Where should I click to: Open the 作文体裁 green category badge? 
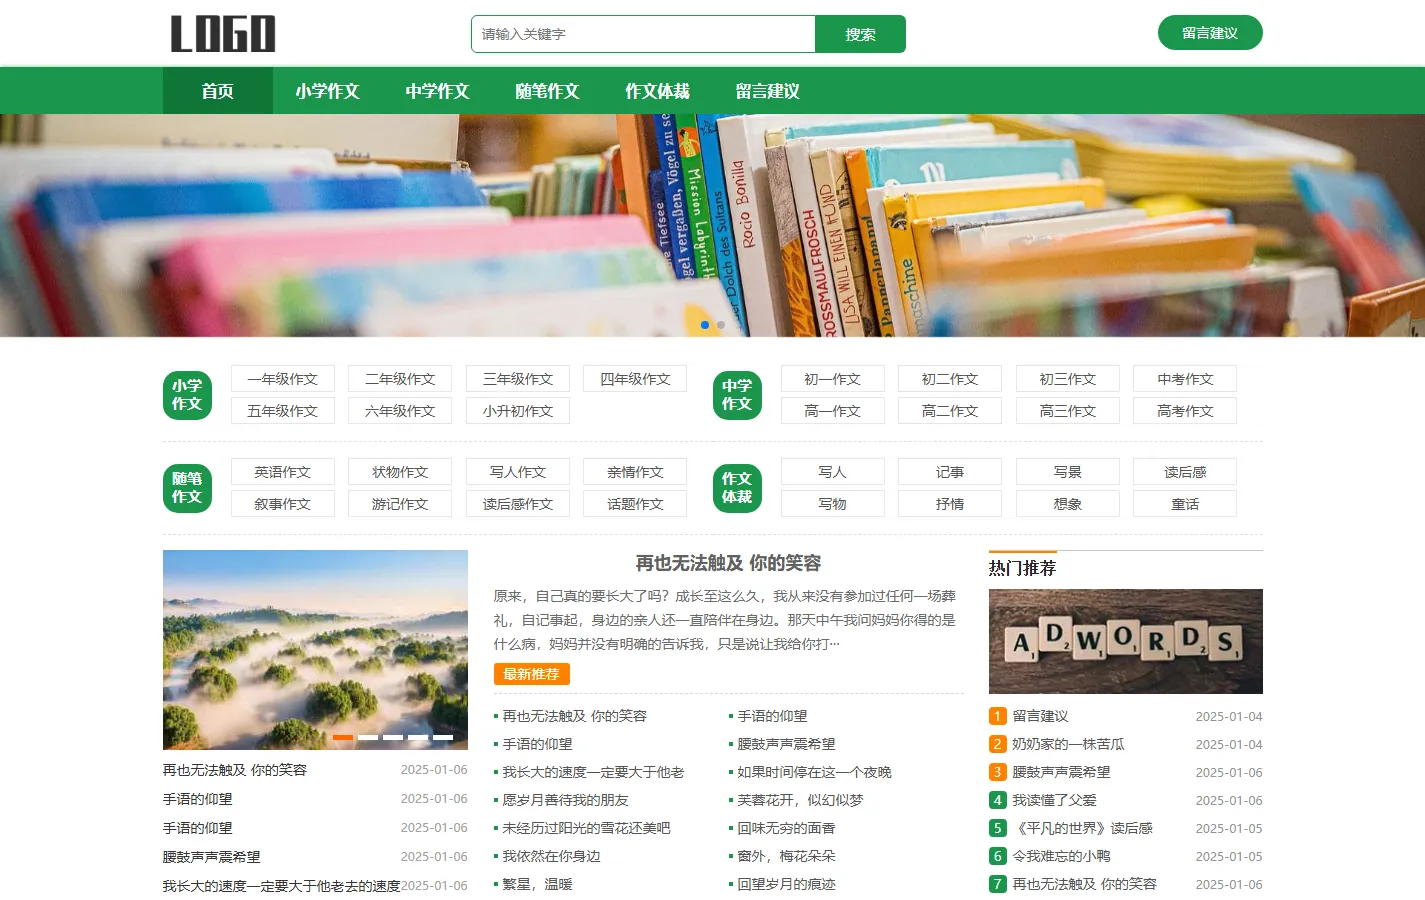tap(737, 488)
